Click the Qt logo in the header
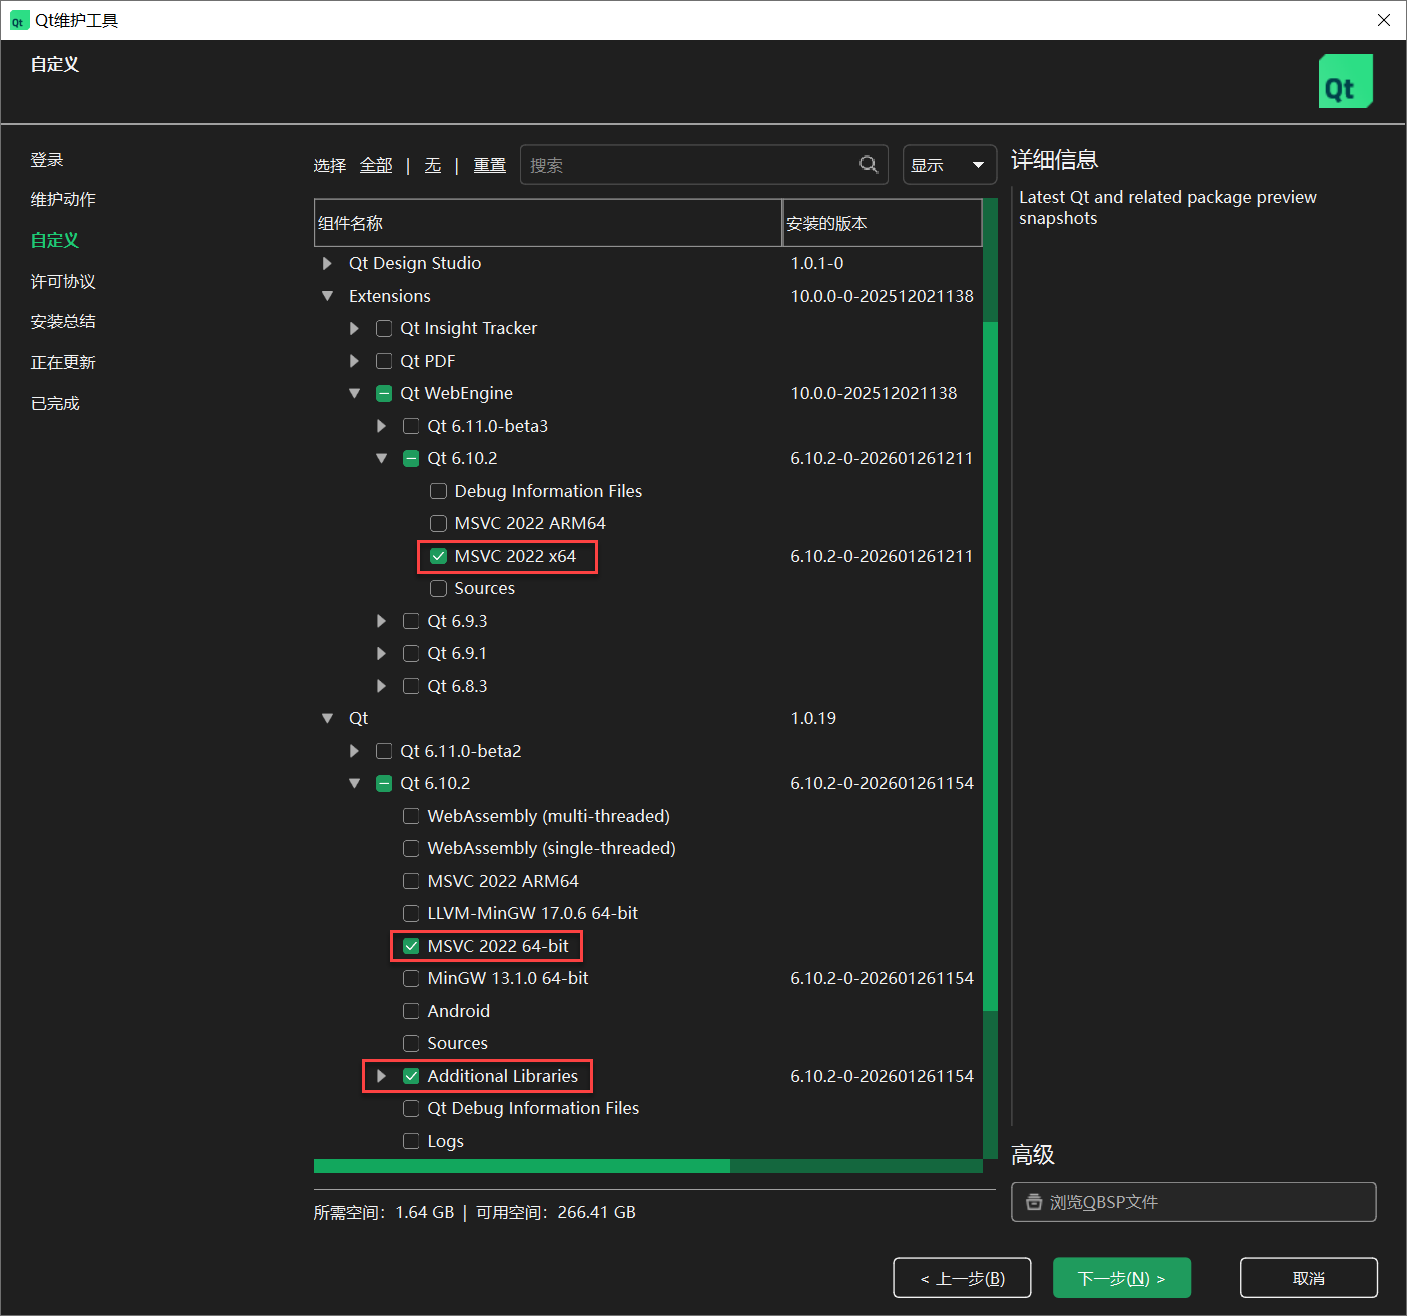 click(x=1345, y=81)
